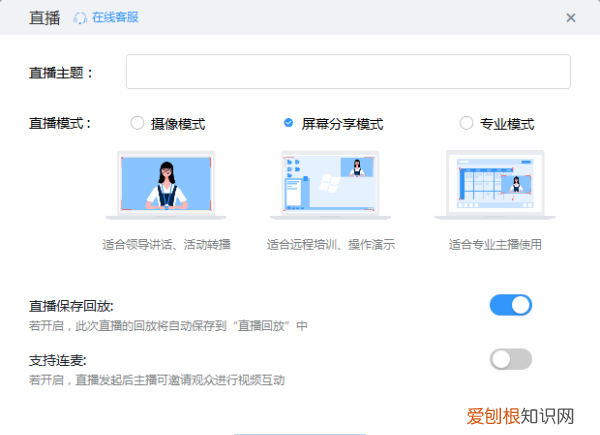600x435 pixels.
Task: Select the 屏幕分享模式 radio button
Action: pyautogui.click(x=289, y=123)
